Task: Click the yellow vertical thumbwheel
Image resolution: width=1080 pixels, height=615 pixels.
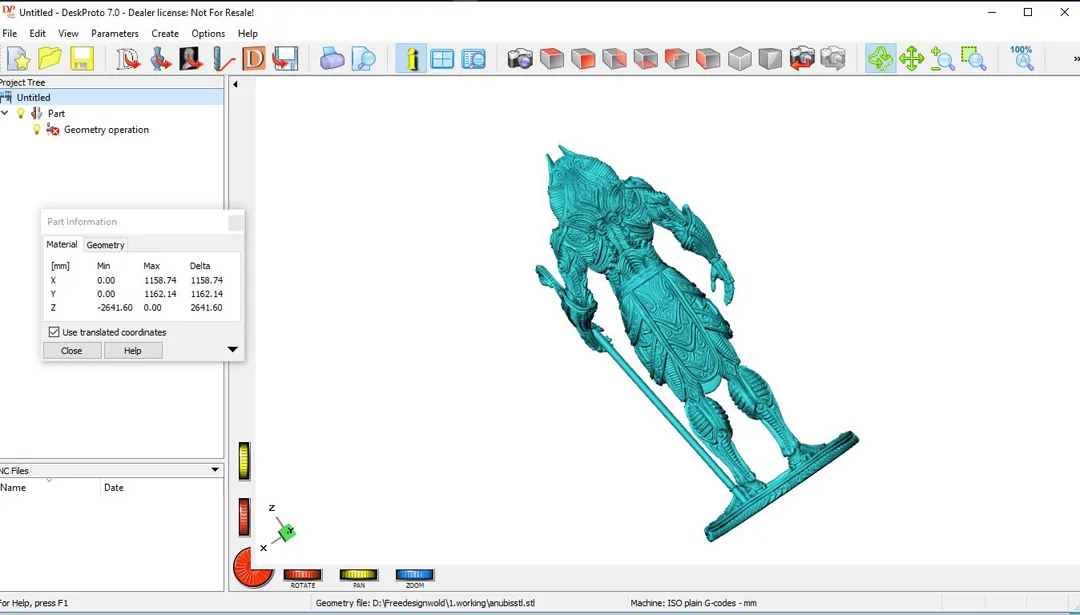Action: click(x=244, y=461)
